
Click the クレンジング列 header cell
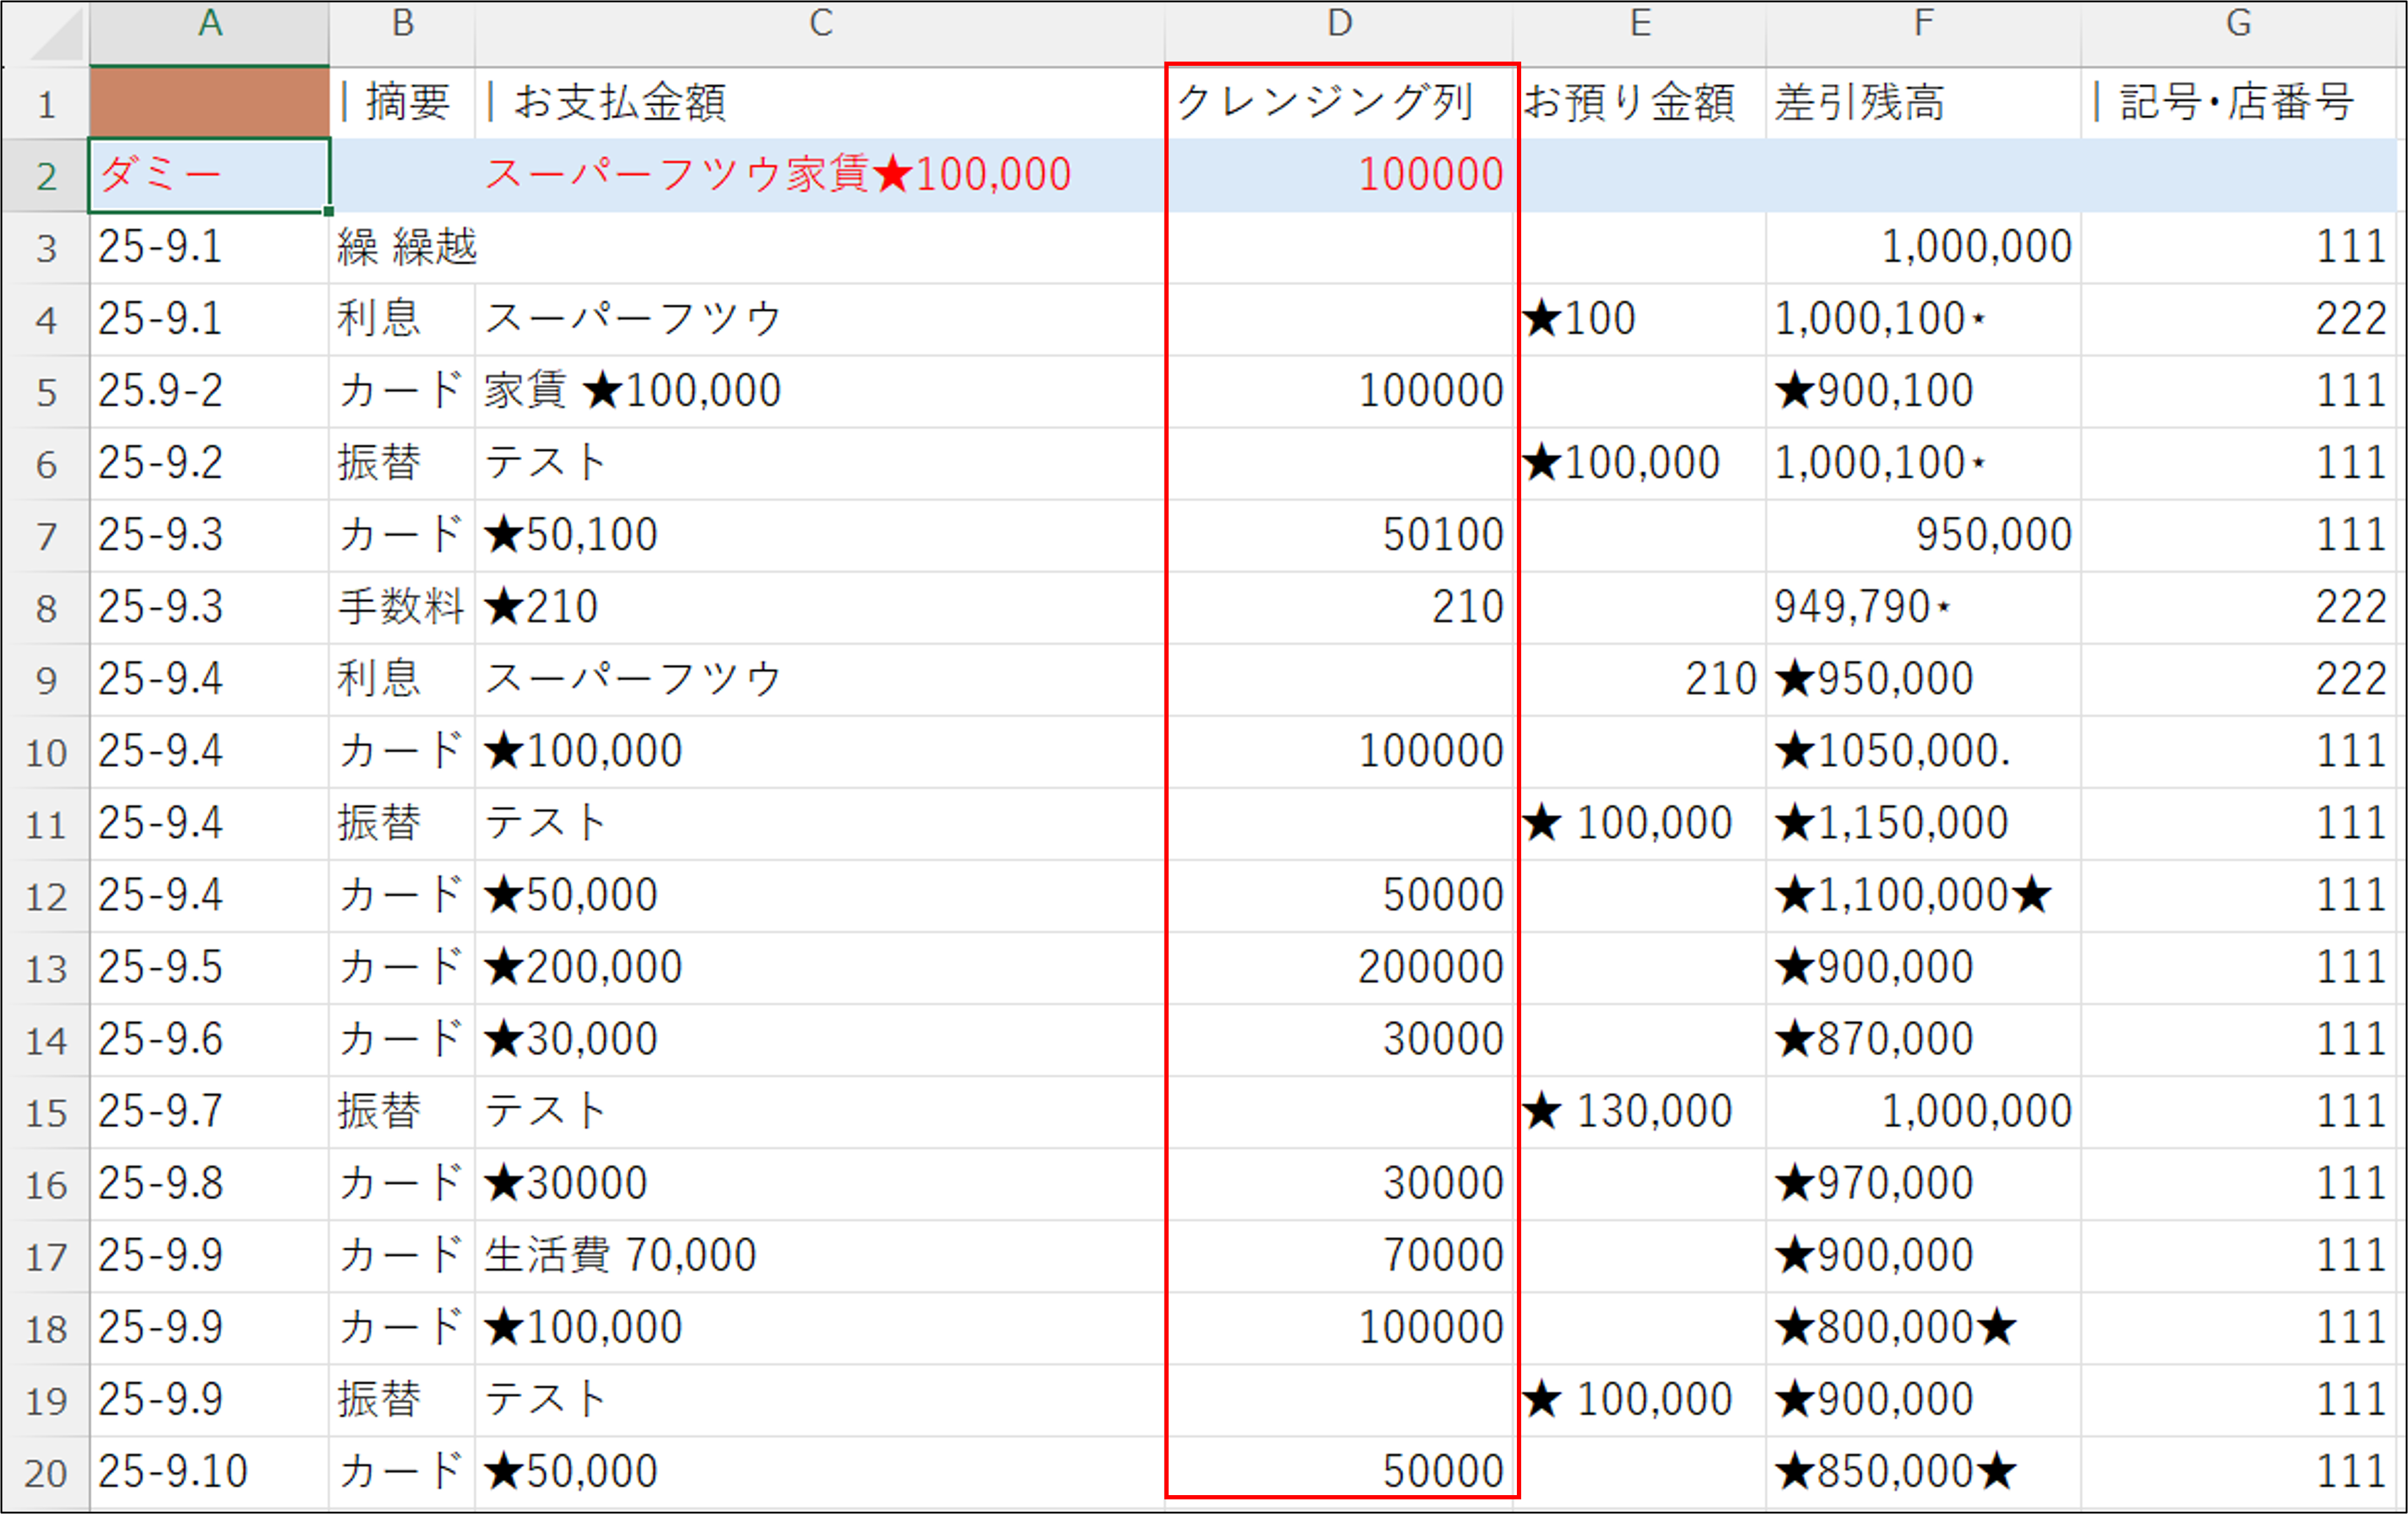(x=1339, y=102)
